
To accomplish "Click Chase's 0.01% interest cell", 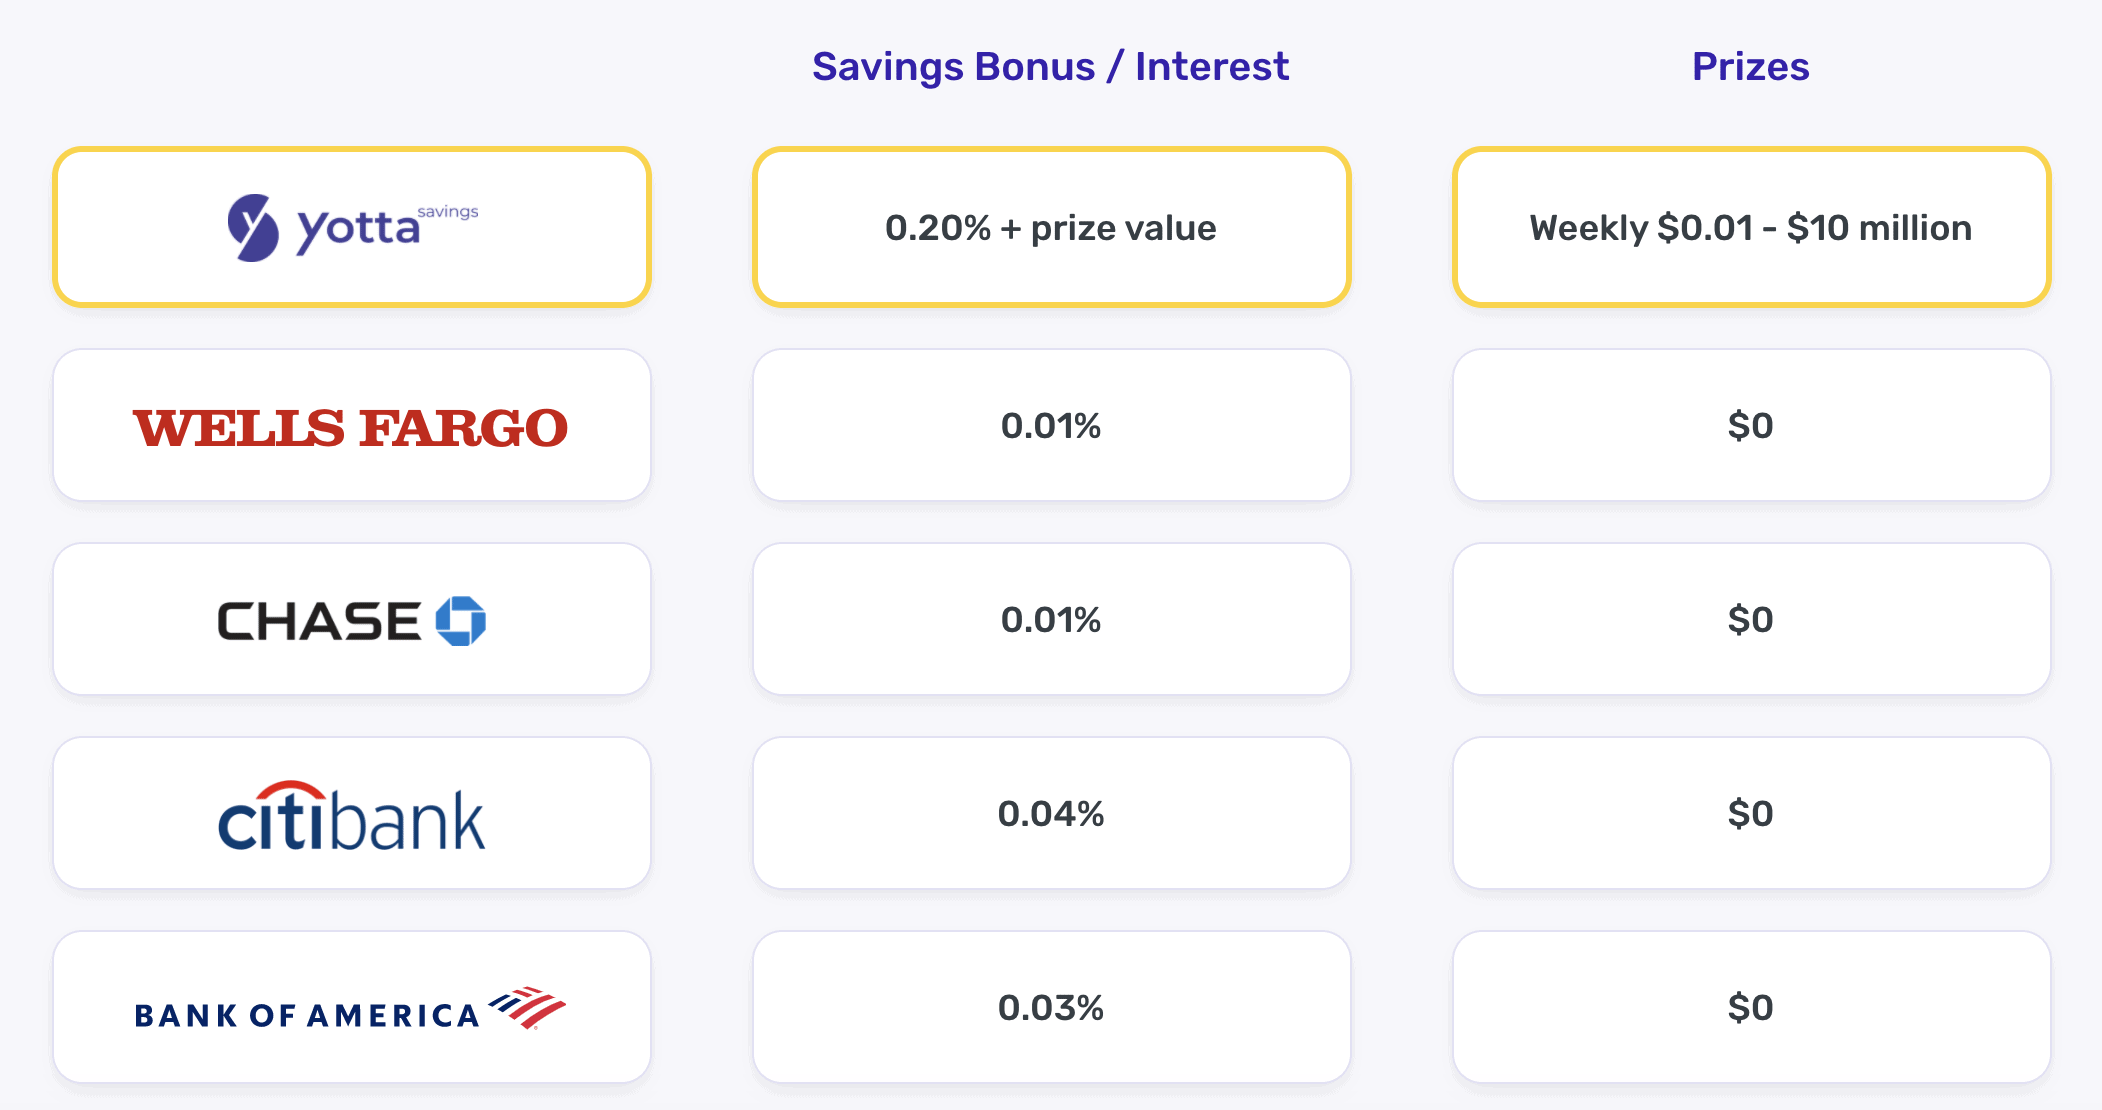I will click(x=1051, y=620).
